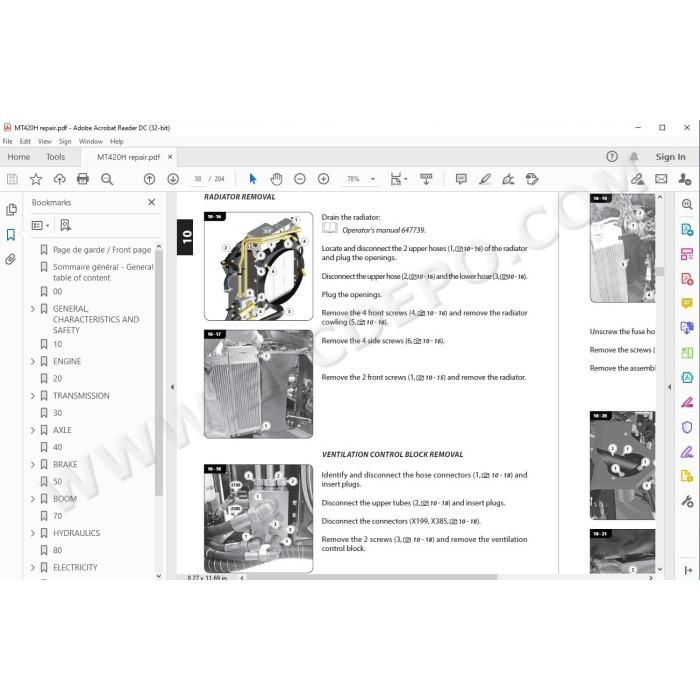The image size is (700, 700).
Task: Open the Edit menu
Action: 25,142
